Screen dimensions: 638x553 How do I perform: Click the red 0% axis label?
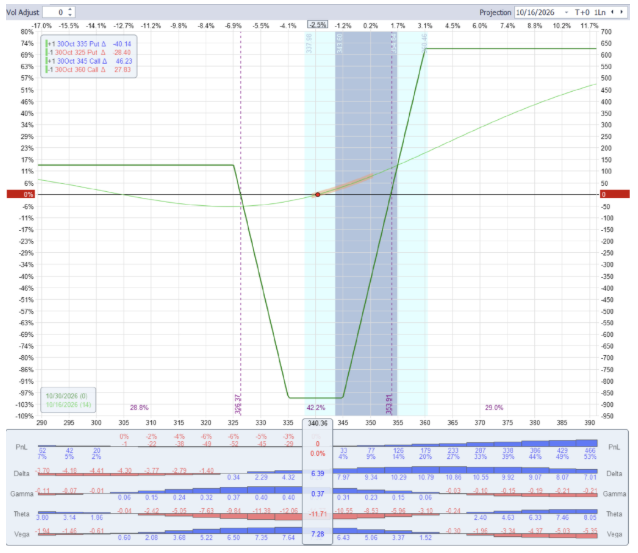pos(20,195)
